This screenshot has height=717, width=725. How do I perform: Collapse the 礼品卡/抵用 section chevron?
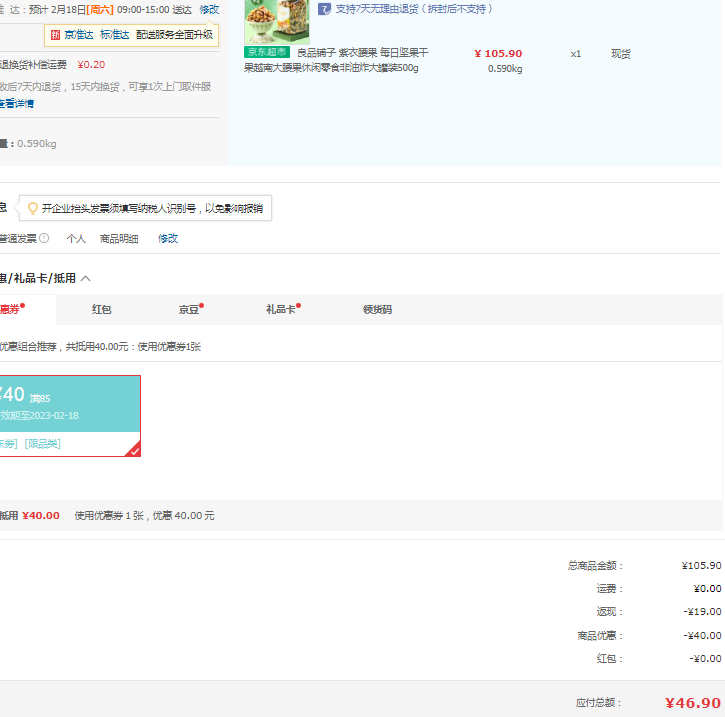86,278
